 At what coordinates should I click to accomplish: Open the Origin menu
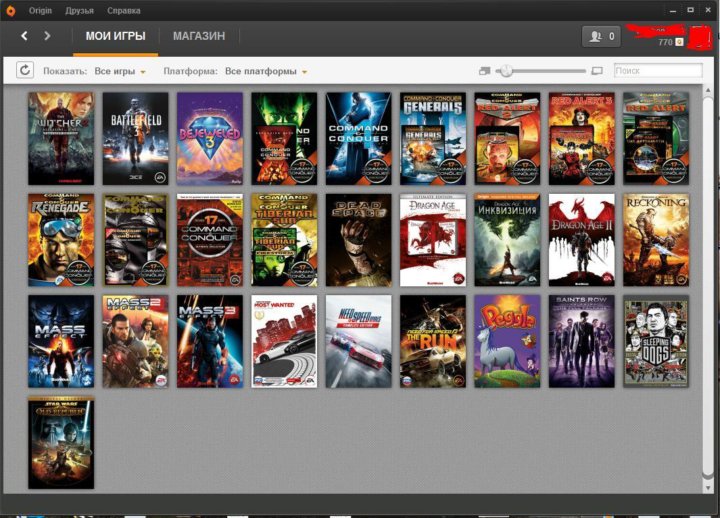coord(40,11)
